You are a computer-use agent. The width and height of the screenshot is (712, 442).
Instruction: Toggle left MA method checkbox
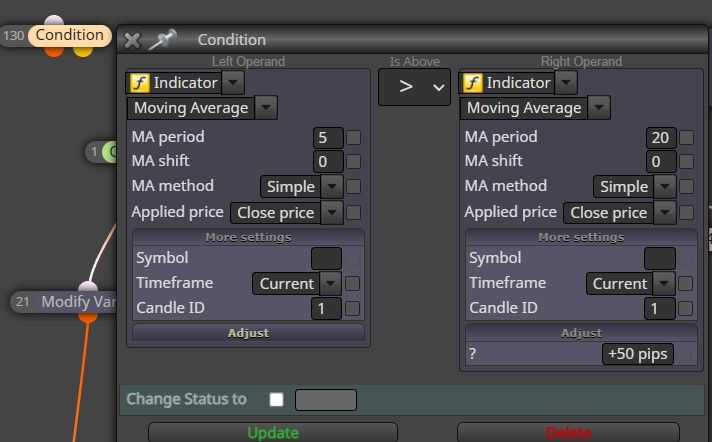tap(354, 187)
